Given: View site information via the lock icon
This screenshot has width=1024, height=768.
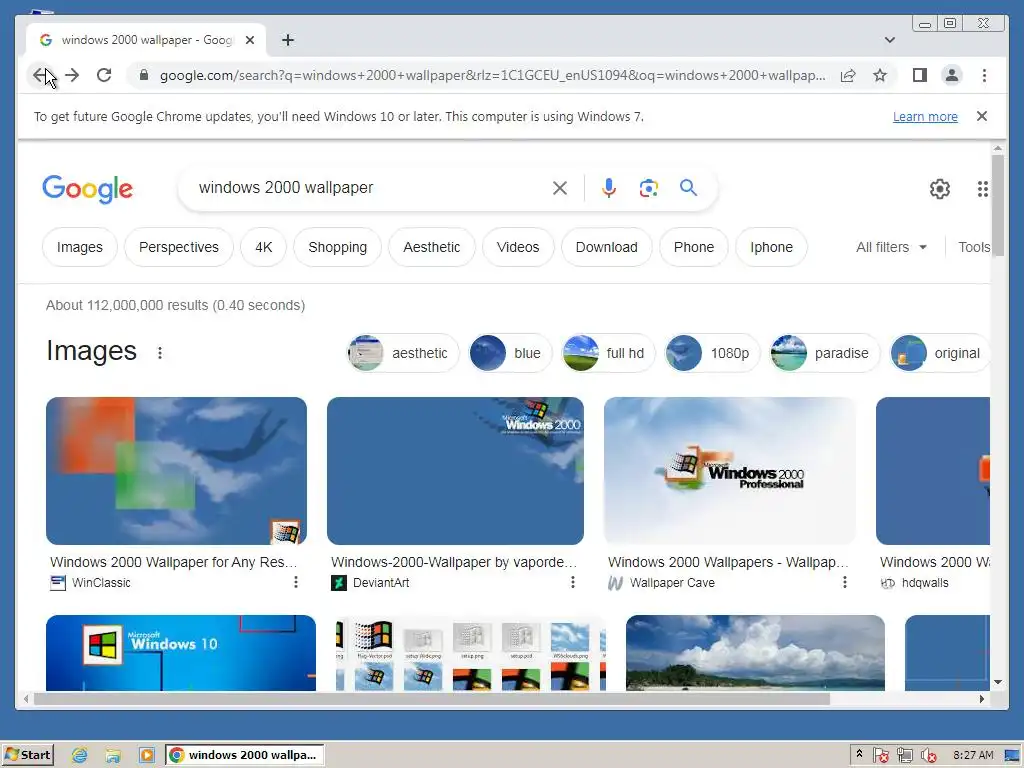Looking at the screenshot, I should pyautogui.click(x=144, y=75).
